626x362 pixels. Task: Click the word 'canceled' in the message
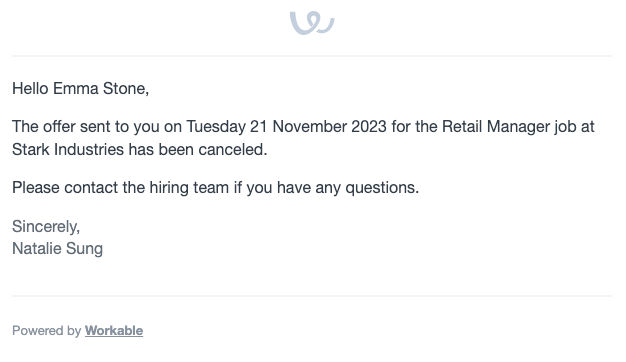point(231,149)
